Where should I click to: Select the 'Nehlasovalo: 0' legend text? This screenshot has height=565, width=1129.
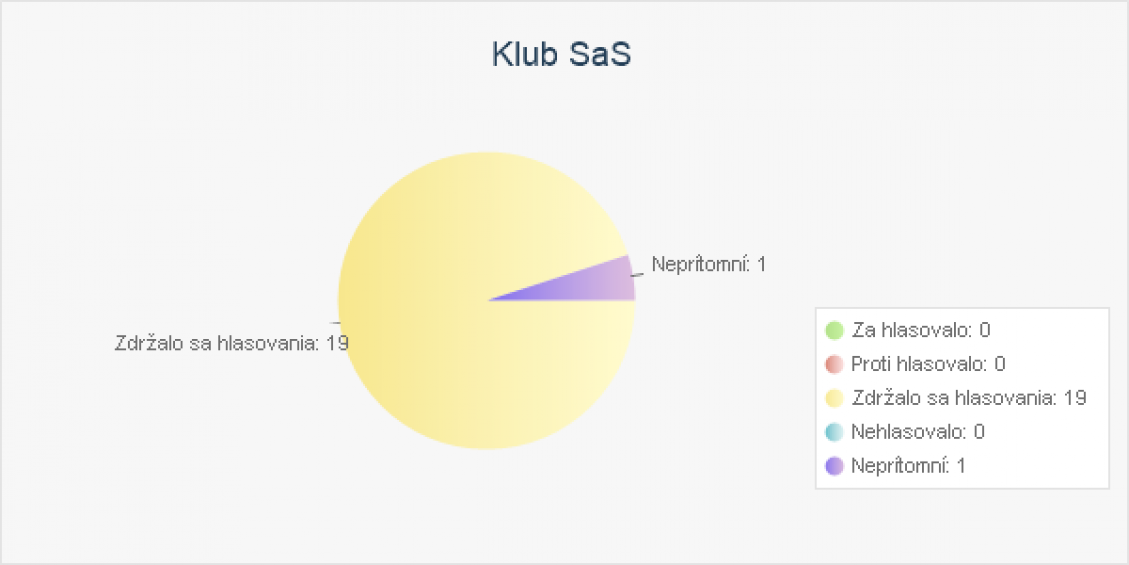918,432
